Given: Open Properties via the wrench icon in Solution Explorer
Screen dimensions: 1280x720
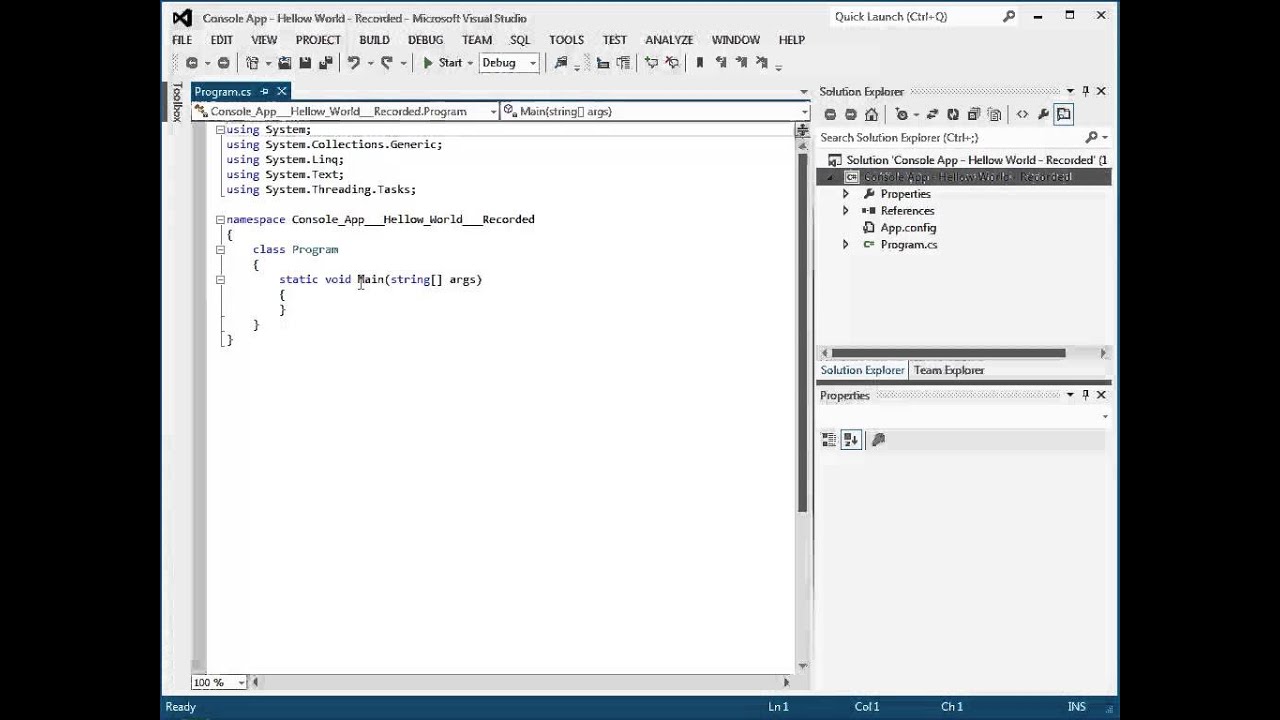Looking at the screenshot, I should pyautogui.click(x=1043, y=114).
